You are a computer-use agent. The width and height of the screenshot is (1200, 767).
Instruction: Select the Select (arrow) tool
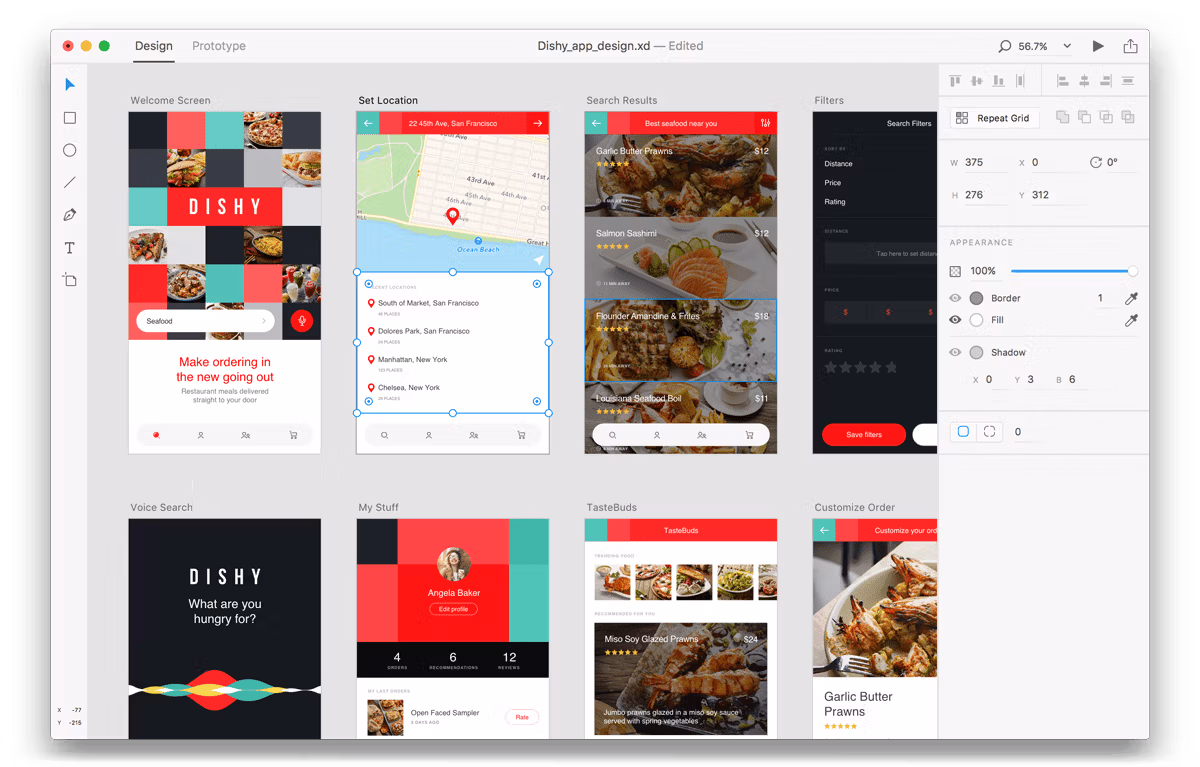click(70, 85)
